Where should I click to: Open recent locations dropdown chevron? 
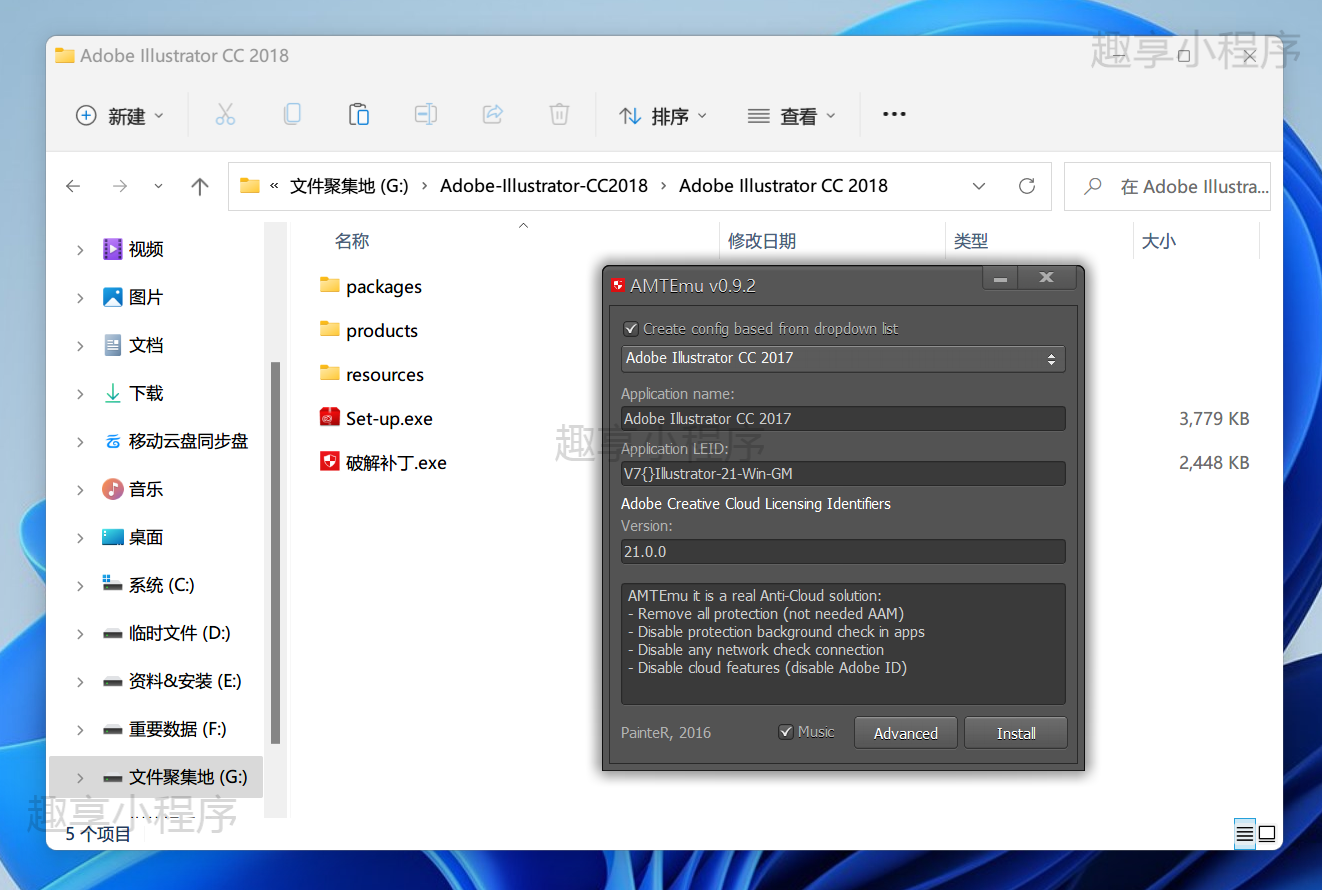tap(158, 186)
